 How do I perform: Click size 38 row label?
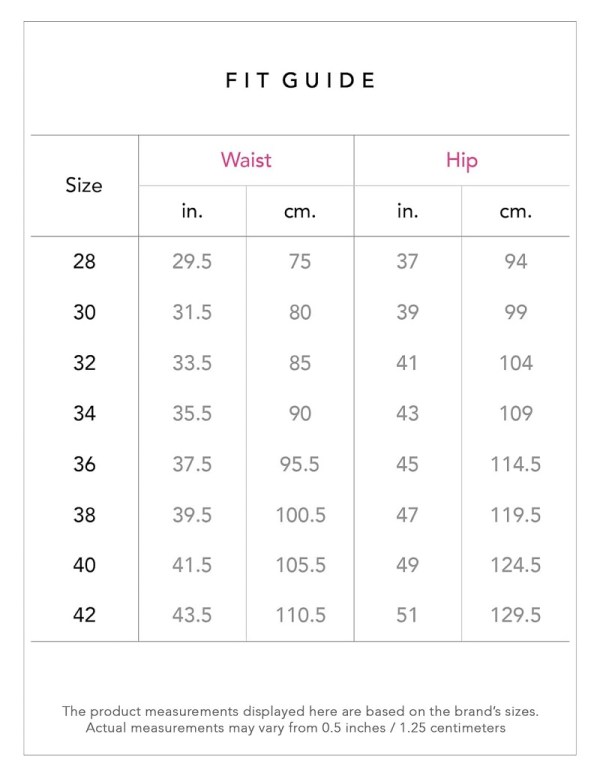click(x=84, y=515)
